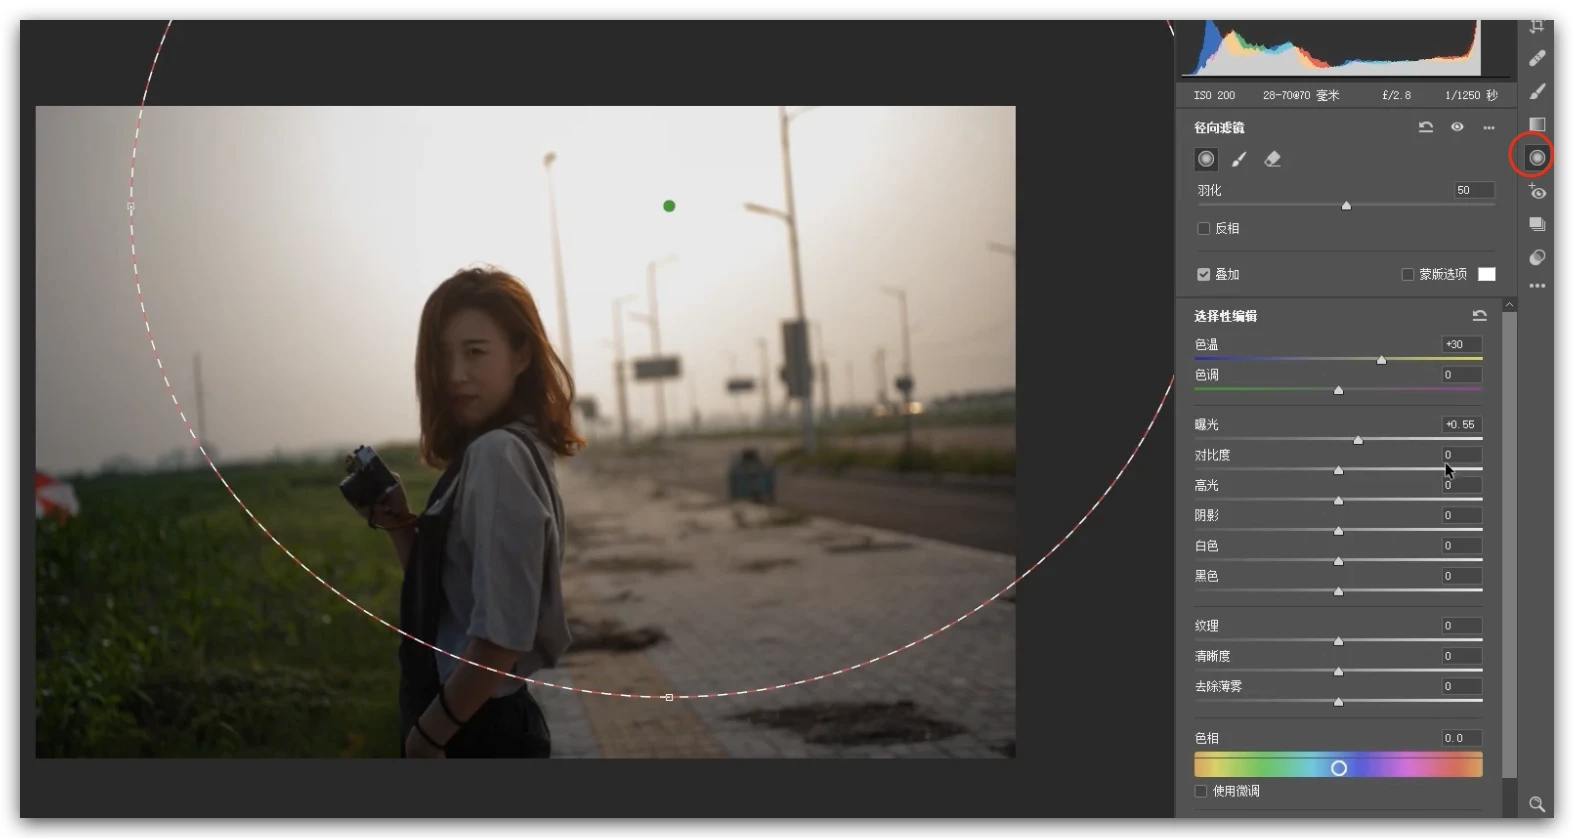Image resolution: width=1574 pixels, height=838 pixels.
Task: Select the Graduated Filter tool
Action: (1537, 124)
